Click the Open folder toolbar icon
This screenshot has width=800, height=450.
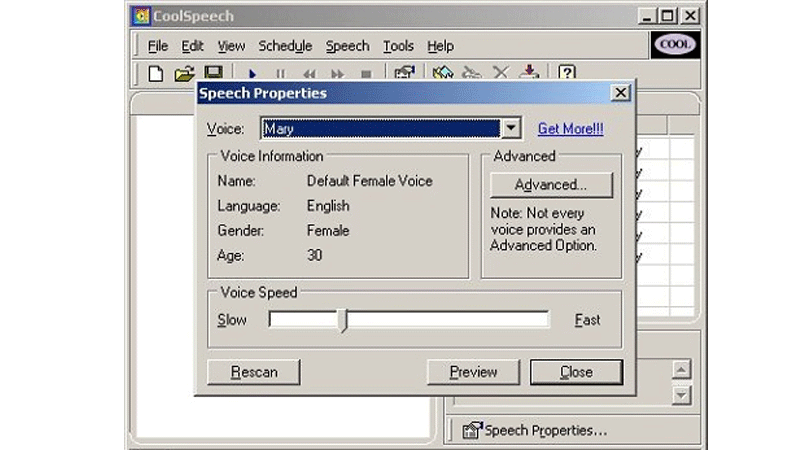coord(184,73)
